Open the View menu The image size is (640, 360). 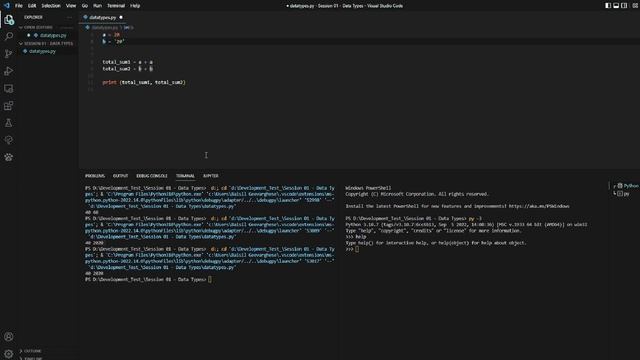71,6
